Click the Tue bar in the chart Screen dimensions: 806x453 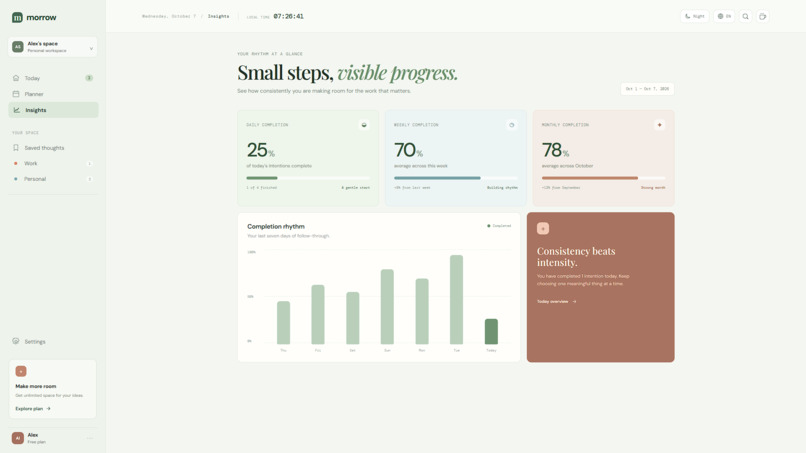[456, 299]
